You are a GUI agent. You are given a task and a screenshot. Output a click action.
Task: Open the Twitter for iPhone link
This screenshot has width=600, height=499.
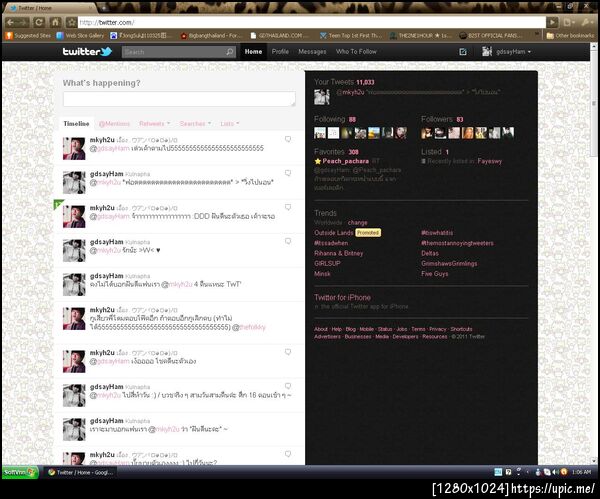tap(342, 297)
